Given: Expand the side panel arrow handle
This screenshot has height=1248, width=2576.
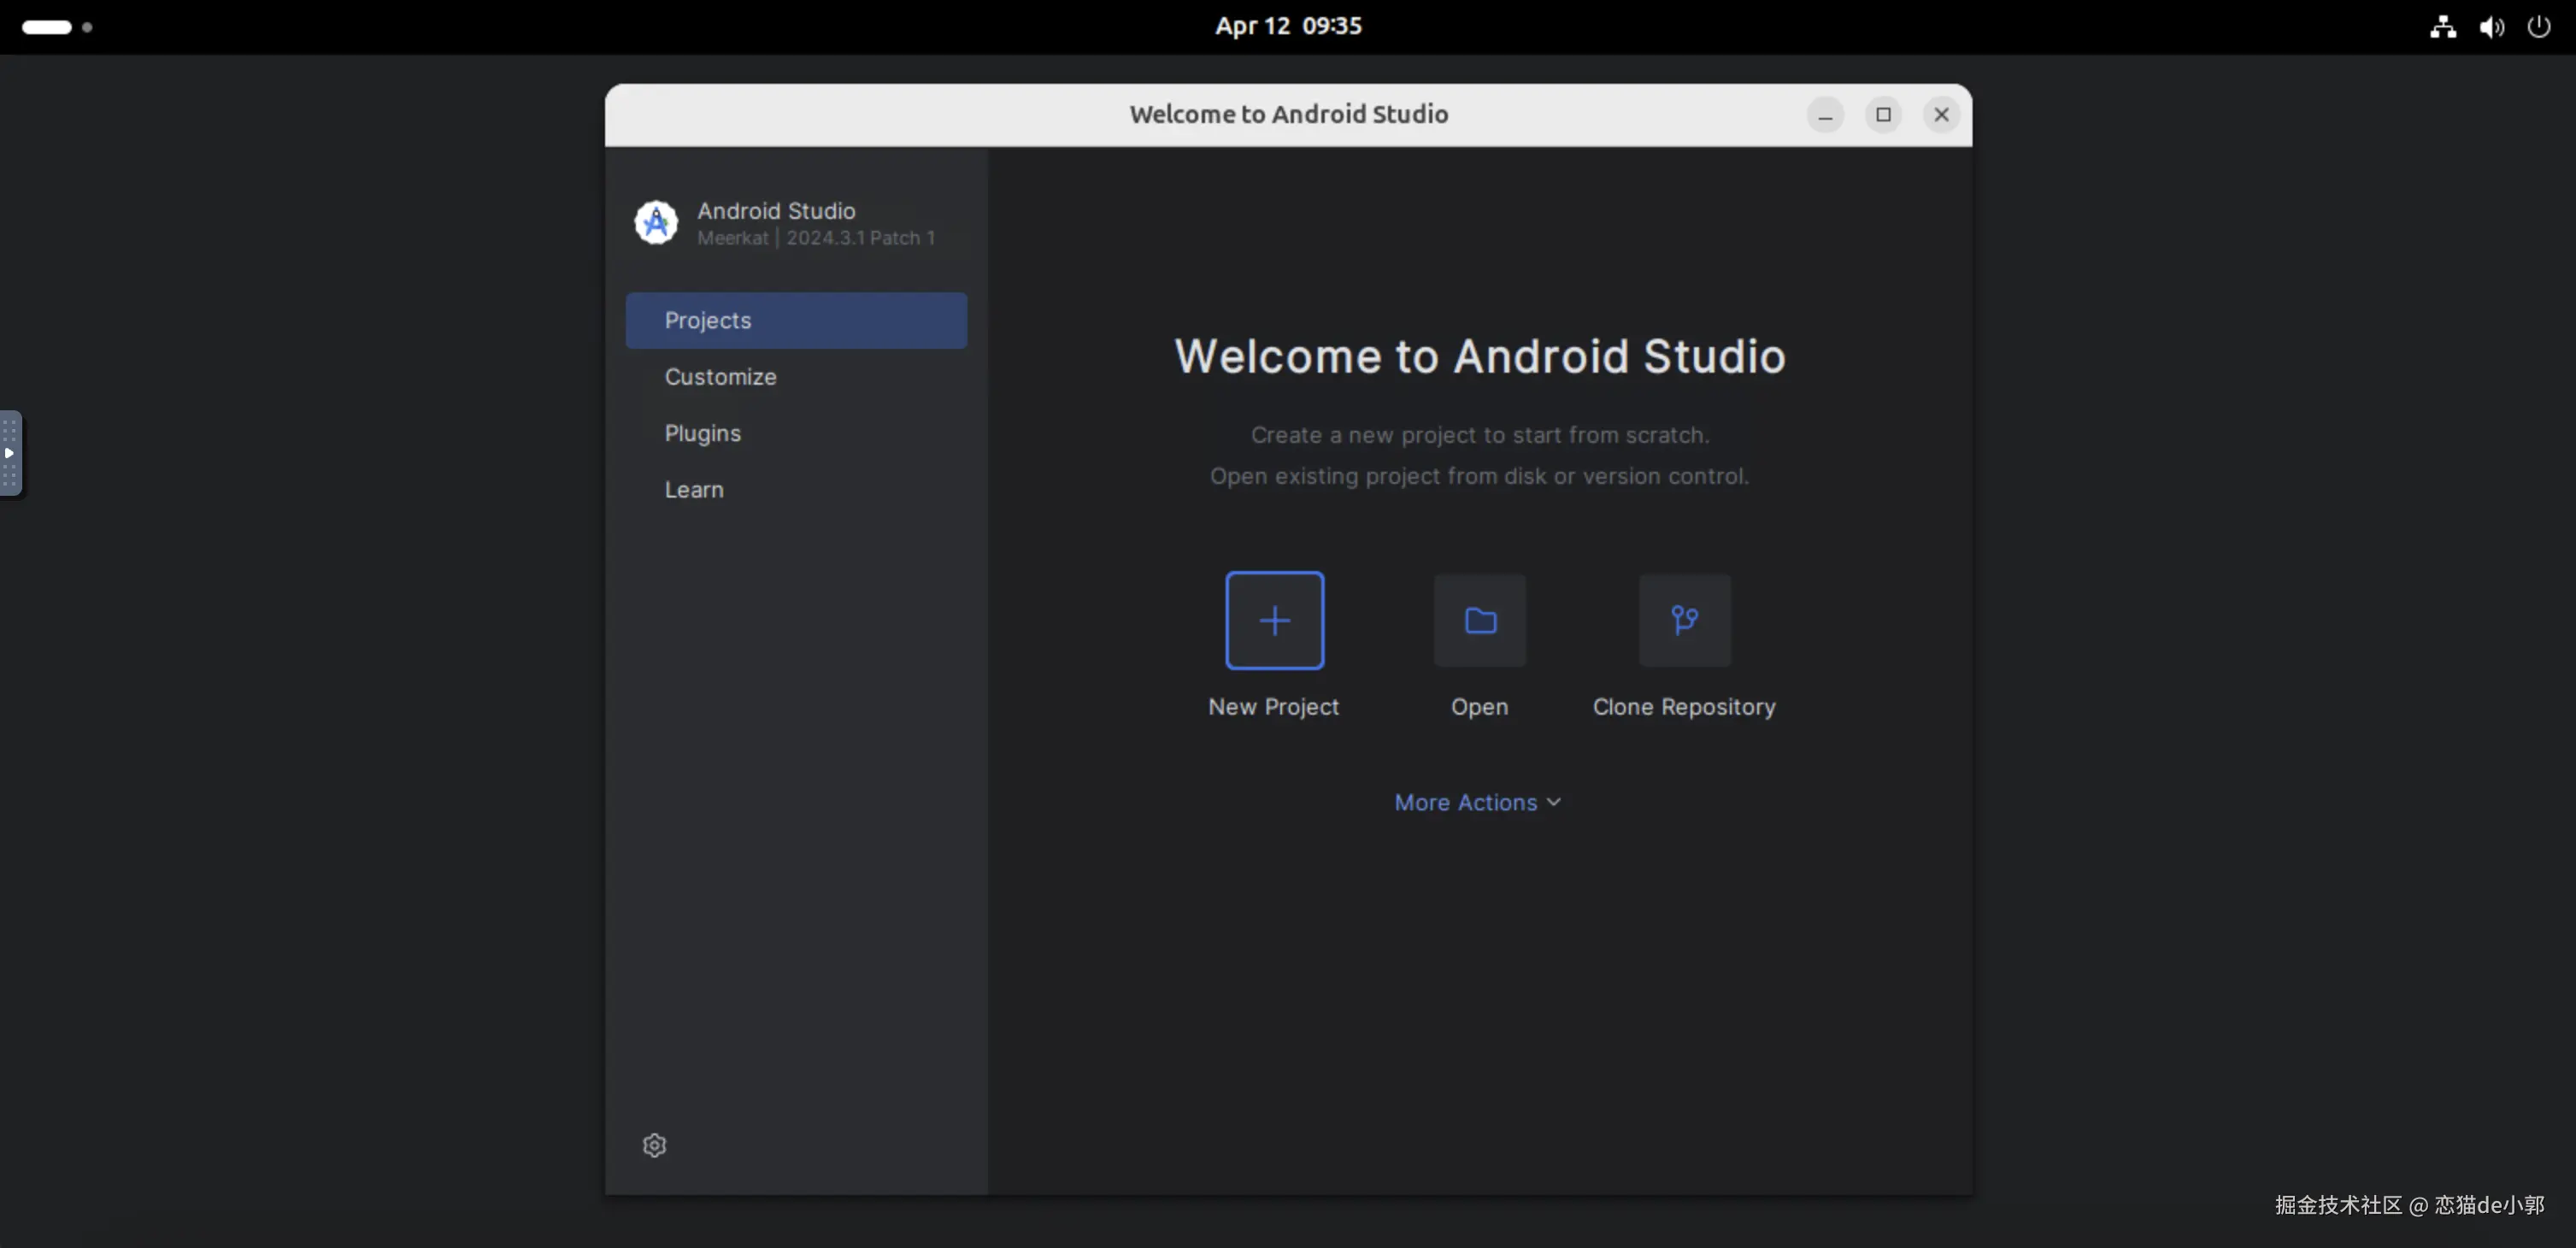Looking at the screenshot, I should pos(10,453).
